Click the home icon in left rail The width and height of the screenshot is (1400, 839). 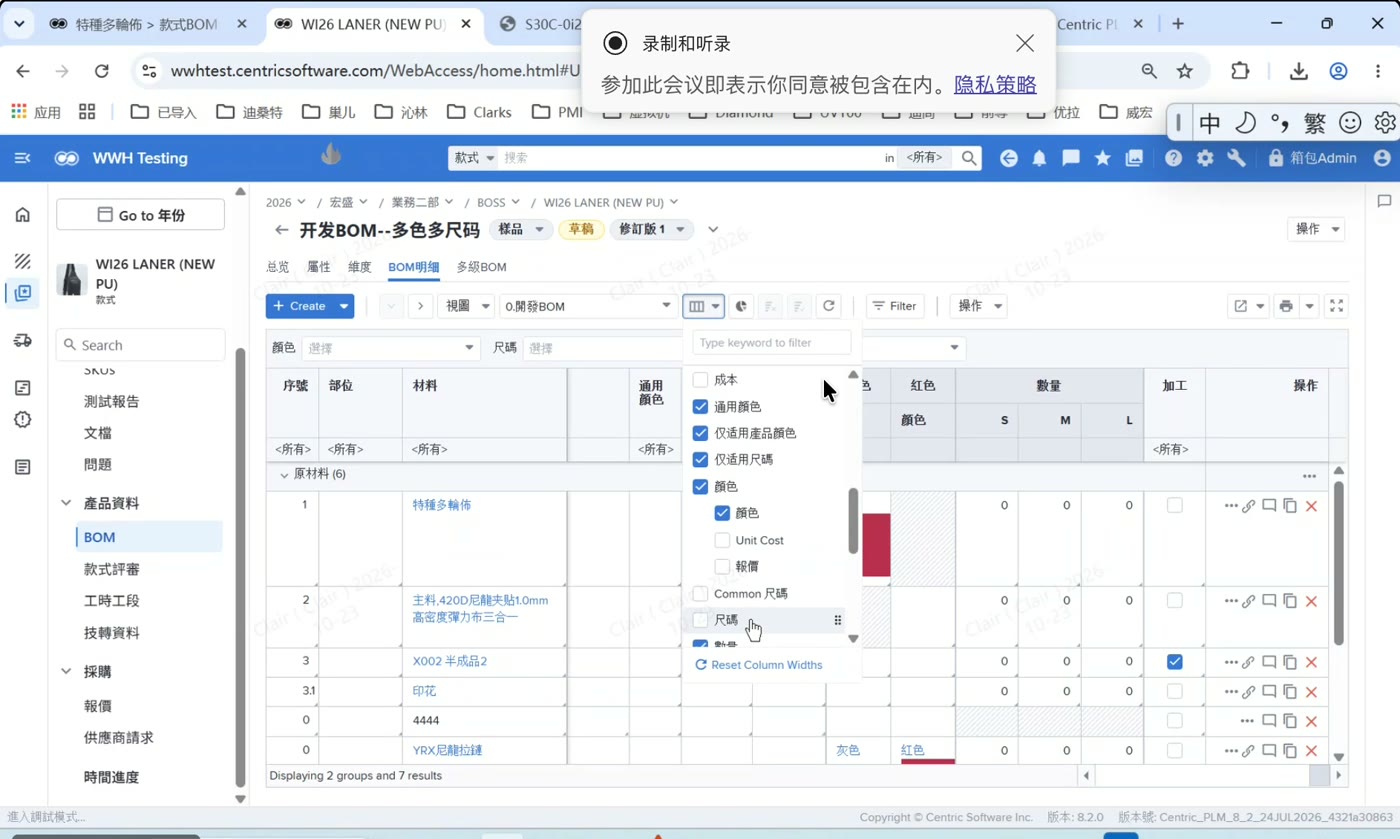tap(23, 215)
